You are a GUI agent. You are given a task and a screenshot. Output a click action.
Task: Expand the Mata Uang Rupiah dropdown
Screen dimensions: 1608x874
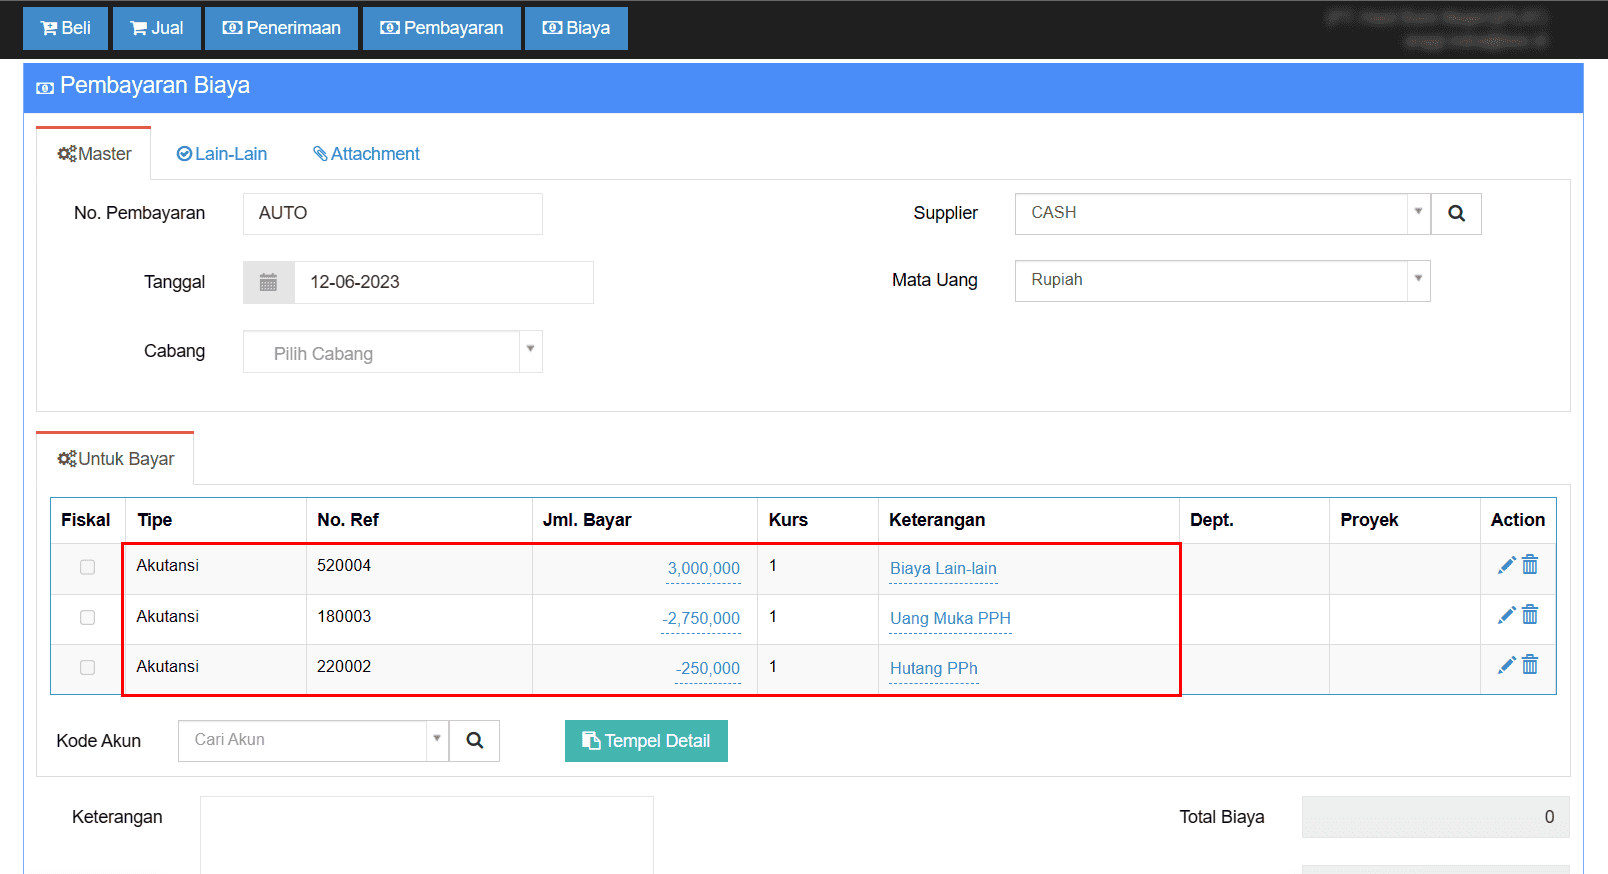coord(1222,281)
